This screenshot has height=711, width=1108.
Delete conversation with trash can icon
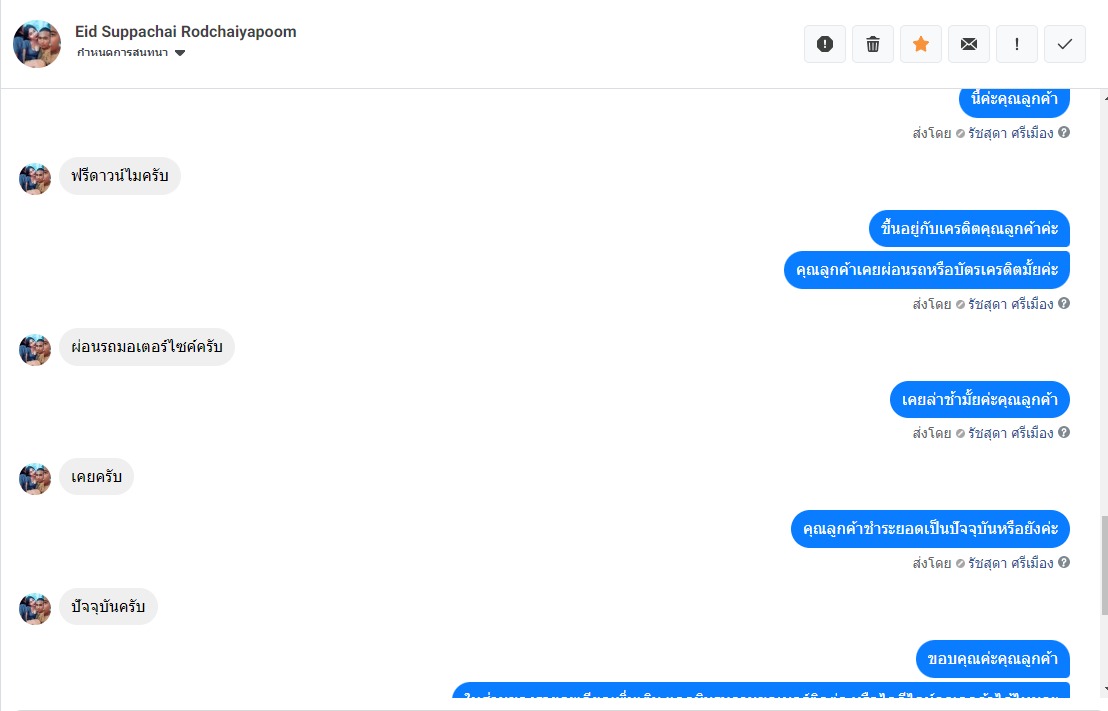pos(873,44)
